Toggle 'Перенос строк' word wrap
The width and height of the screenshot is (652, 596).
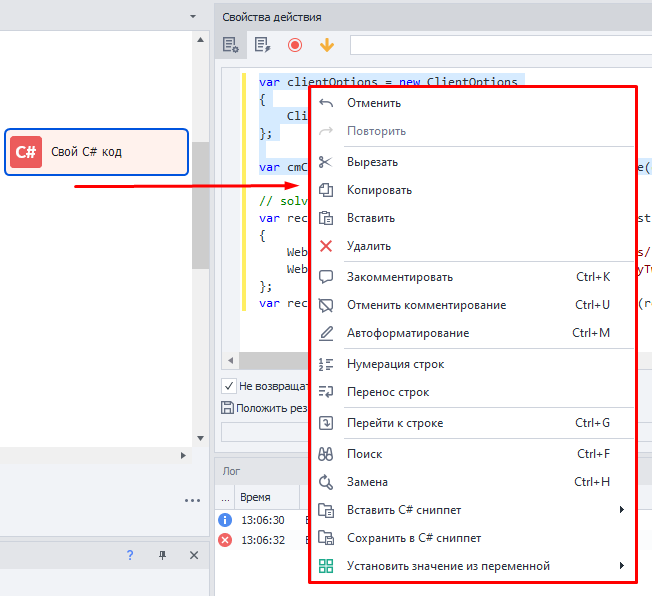click(x=388, y=392)
